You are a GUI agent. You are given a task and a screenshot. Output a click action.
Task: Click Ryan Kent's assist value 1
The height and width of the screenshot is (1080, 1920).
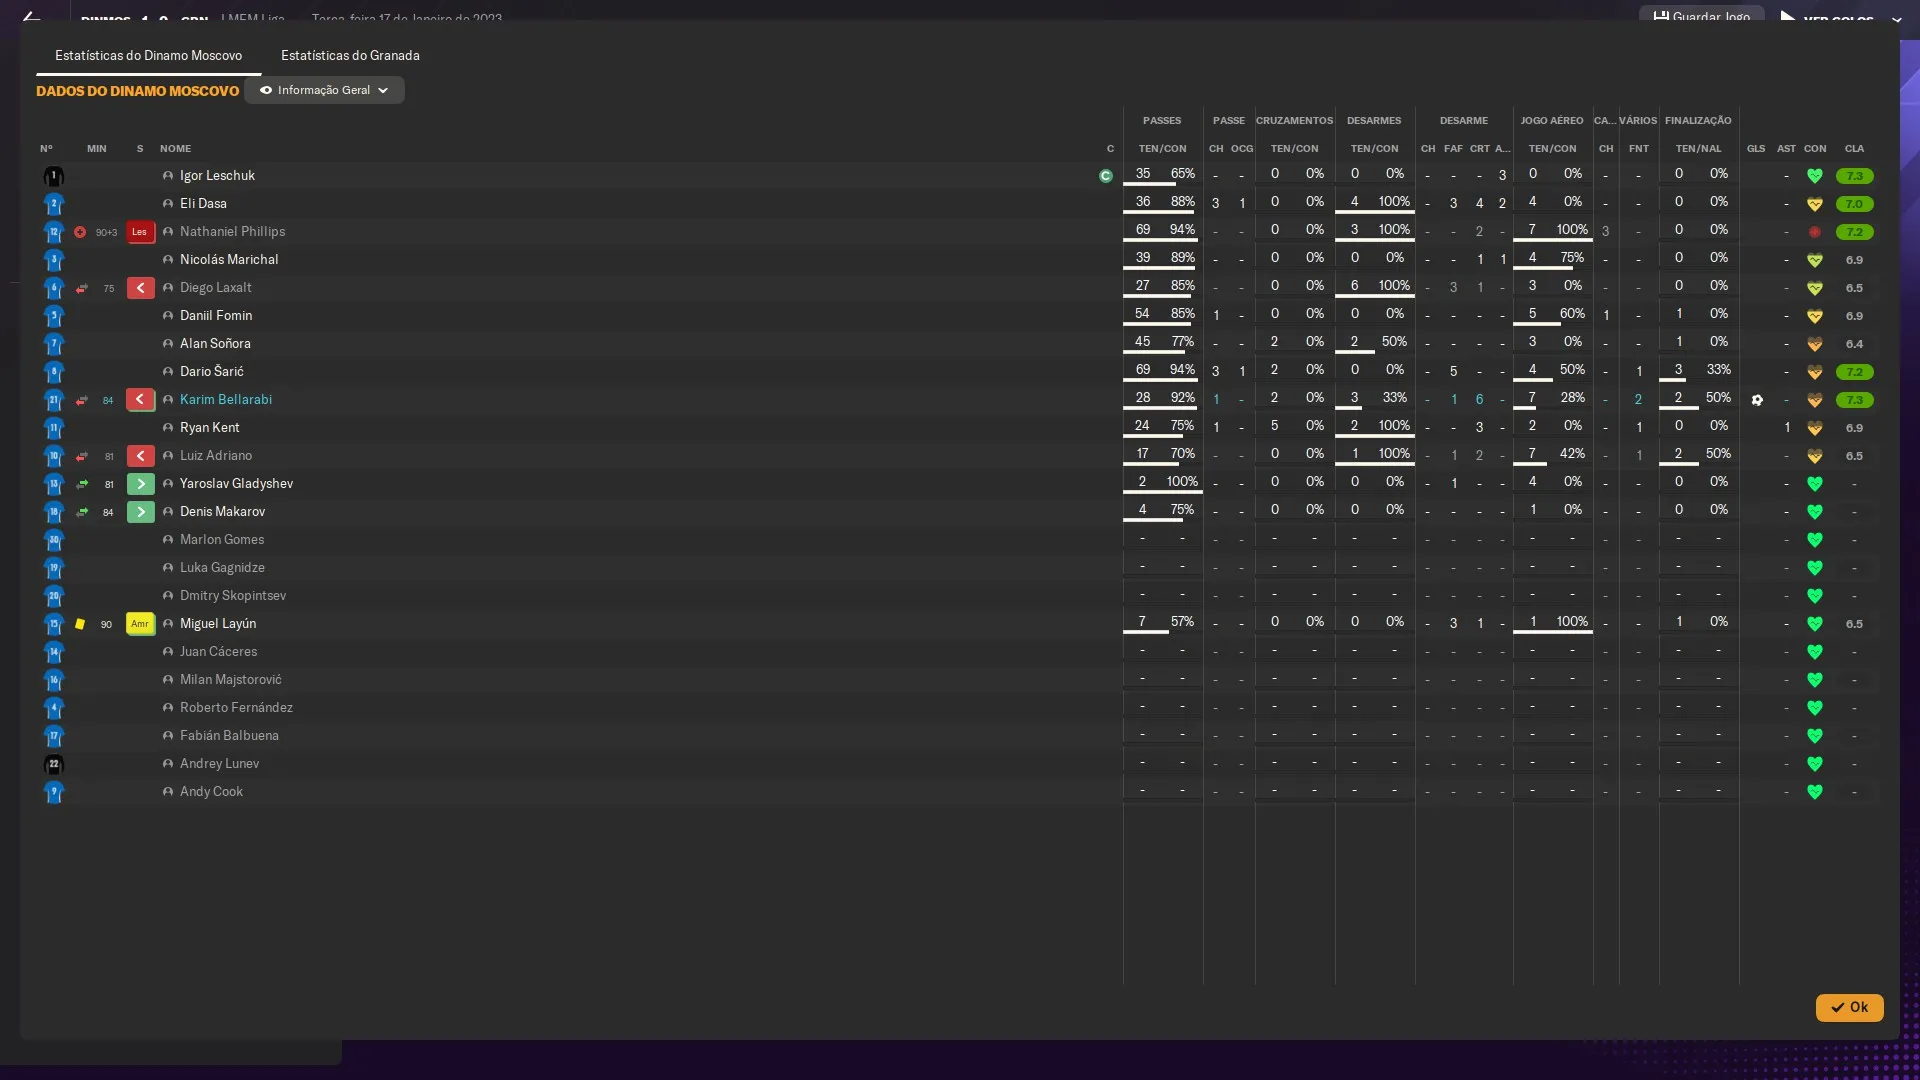tap(1787, 428)
